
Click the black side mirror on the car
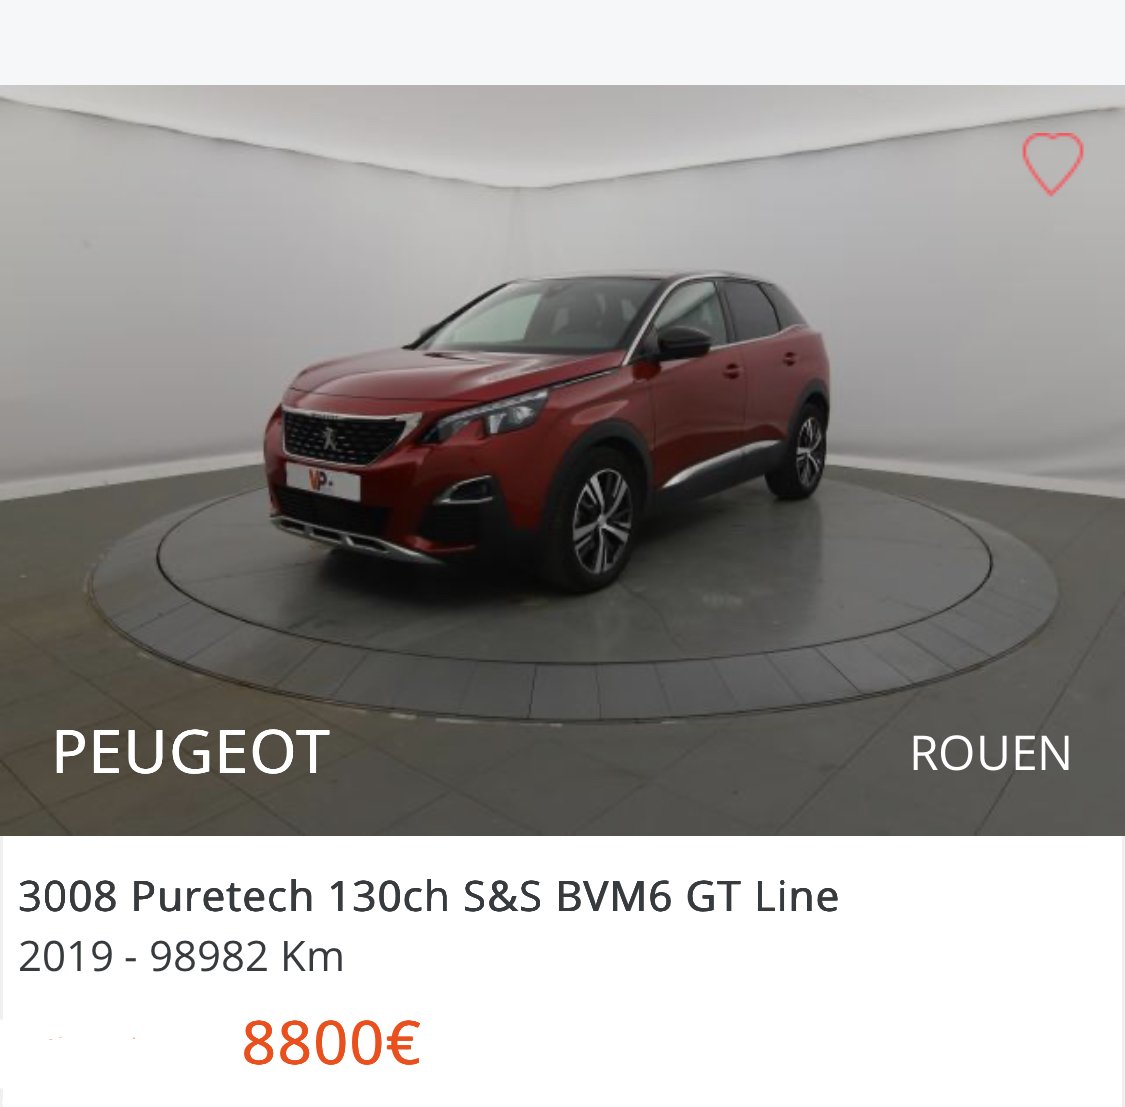point(682,343)
